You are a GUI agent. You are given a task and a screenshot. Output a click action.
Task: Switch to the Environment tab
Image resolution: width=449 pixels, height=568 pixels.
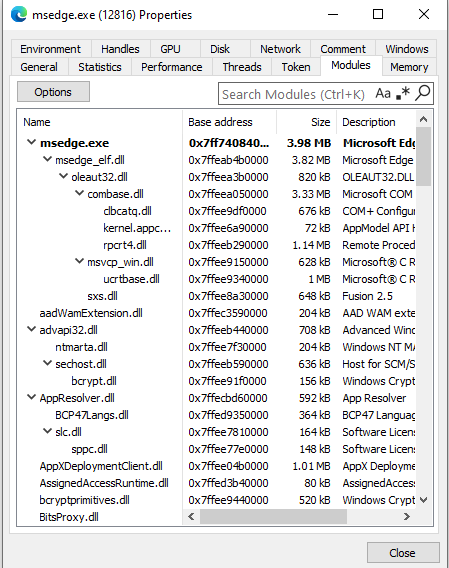[x=51, y=49]
